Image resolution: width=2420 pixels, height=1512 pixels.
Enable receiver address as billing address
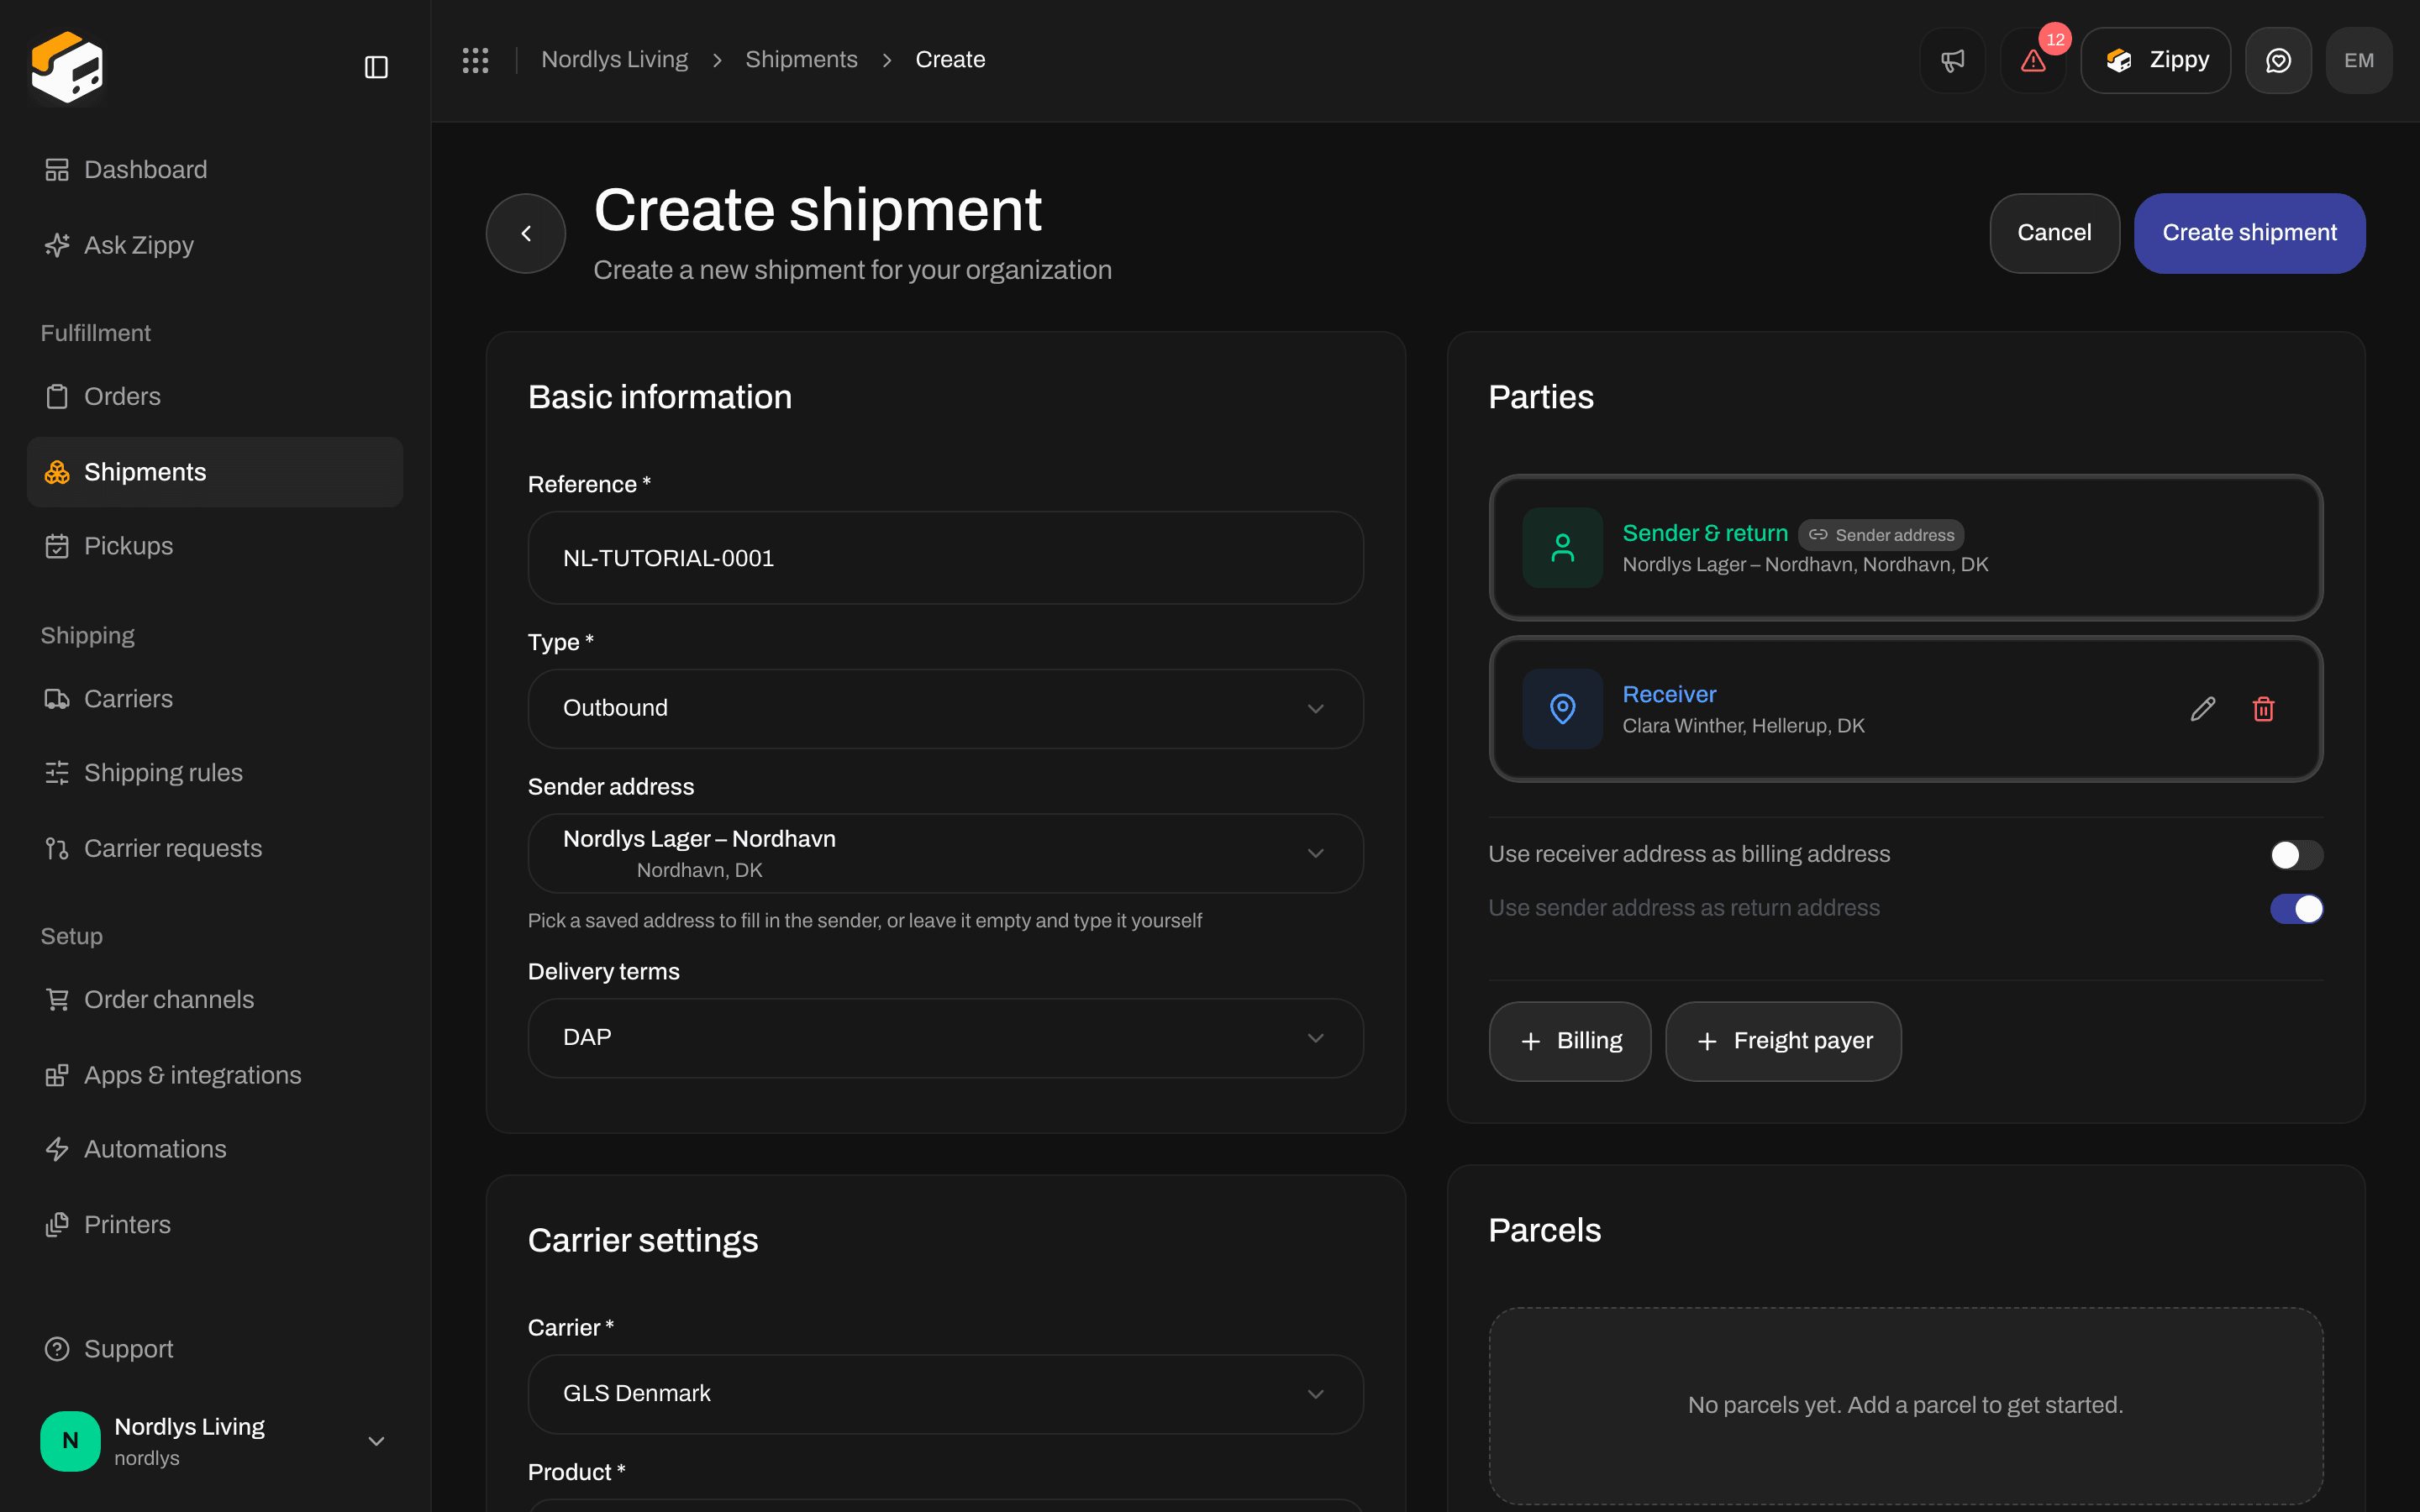click(x=2296, y=855)
